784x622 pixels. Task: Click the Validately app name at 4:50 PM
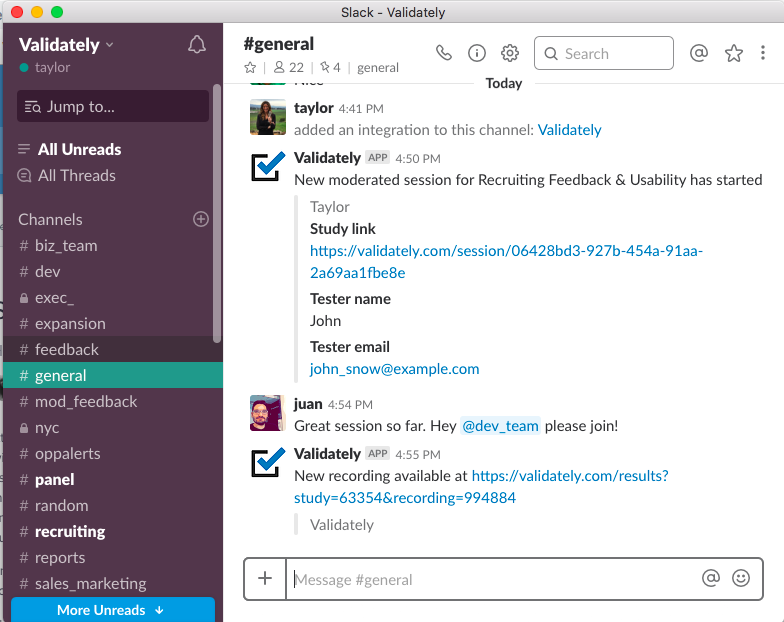pyautogui.click(x=327, y=158)
